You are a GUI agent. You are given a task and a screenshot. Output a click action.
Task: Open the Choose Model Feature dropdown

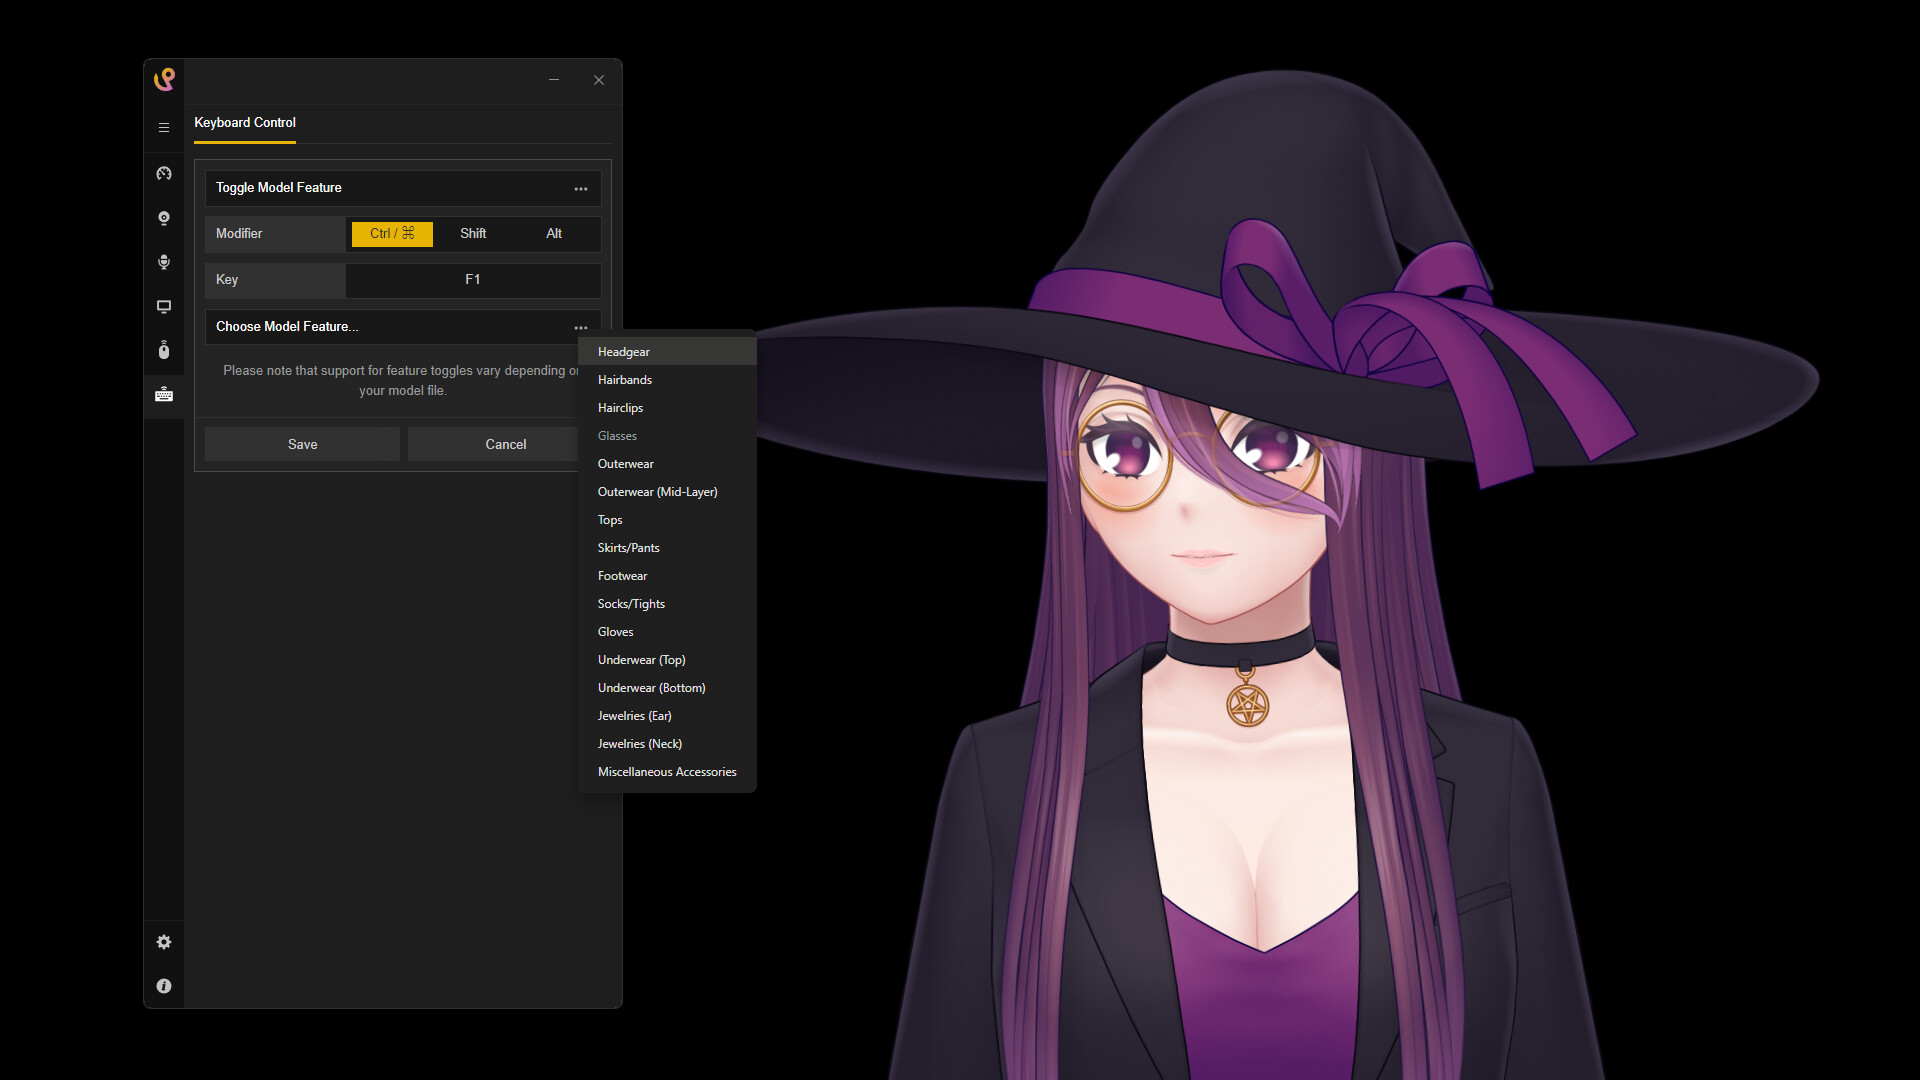pyautogui.click(x=581, y=327)
